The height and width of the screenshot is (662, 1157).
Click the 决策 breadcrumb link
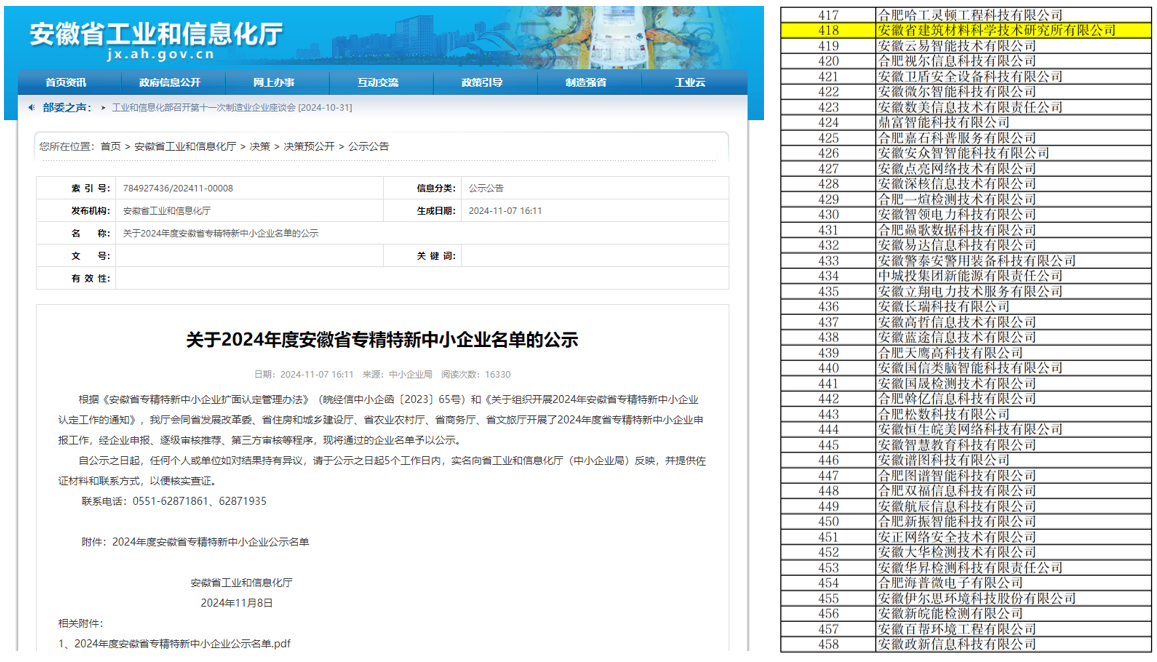[260, 147]
